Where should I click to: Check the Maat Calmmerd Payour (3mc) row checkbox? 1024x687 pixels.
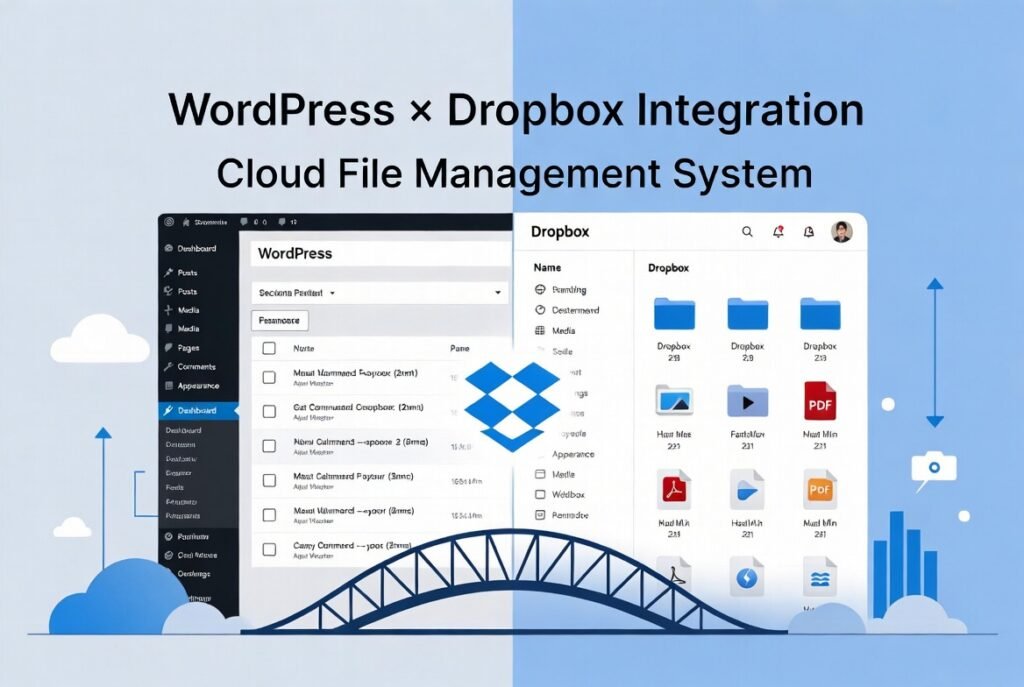click(x=269, y=480)
